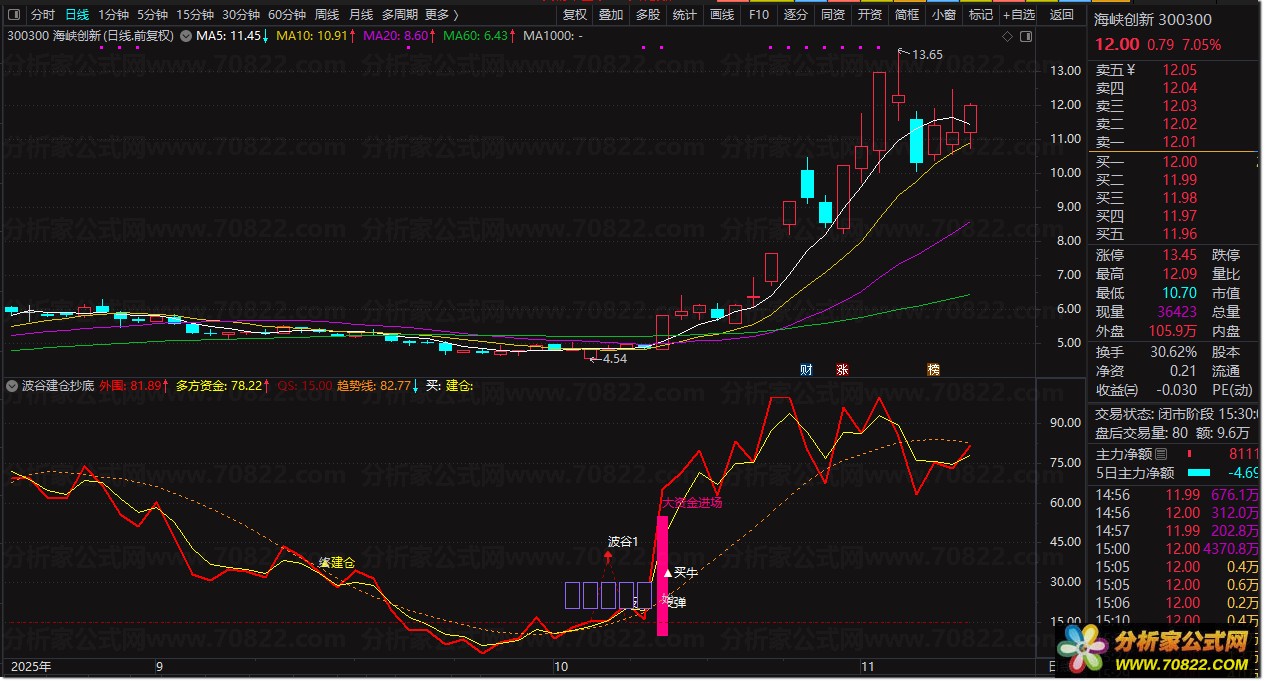Viewport: 1265px width, 681px height.
Task: Click the 15:00 trade row with 4370.8万
Action: coord(1173,549)
